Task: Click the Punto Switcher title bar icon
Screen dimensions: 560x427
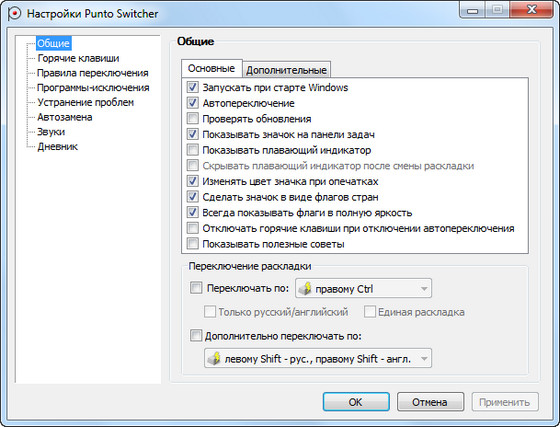Action: pos(14,14)
